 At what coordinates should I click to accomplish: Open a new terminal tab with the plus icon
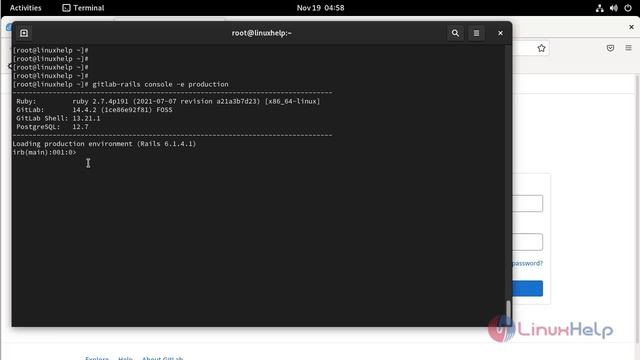(x=24, y=33)
